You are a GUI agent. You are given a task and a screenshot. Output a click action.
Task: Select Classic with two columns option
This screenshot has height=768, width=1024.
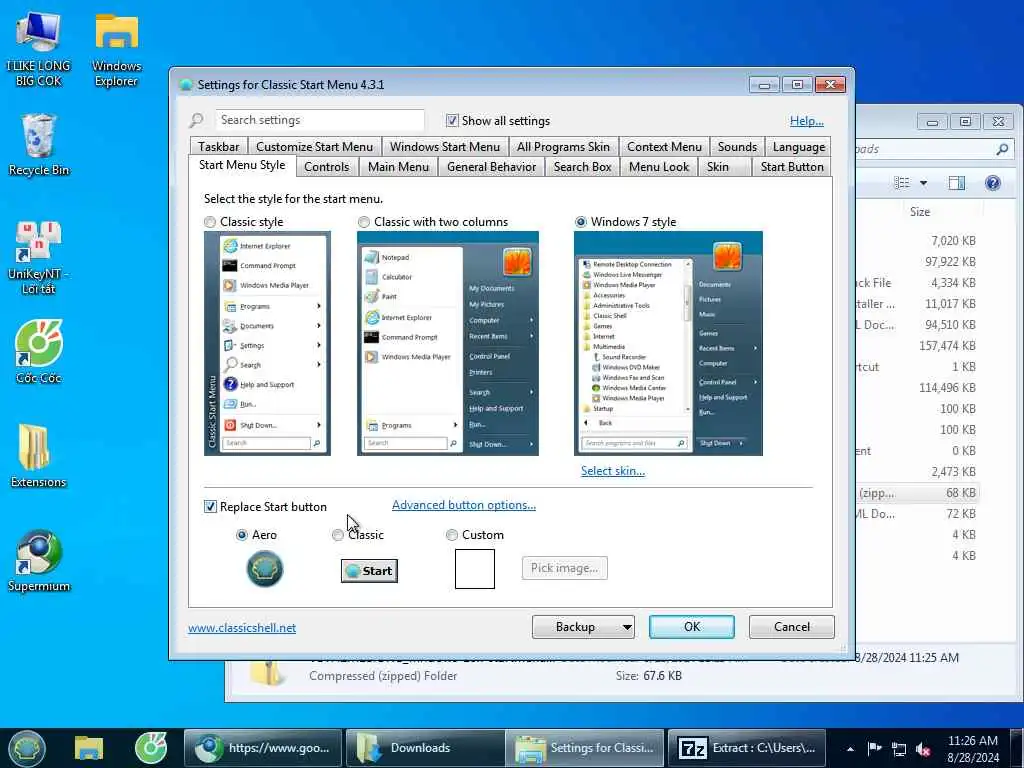click(364, 222)
